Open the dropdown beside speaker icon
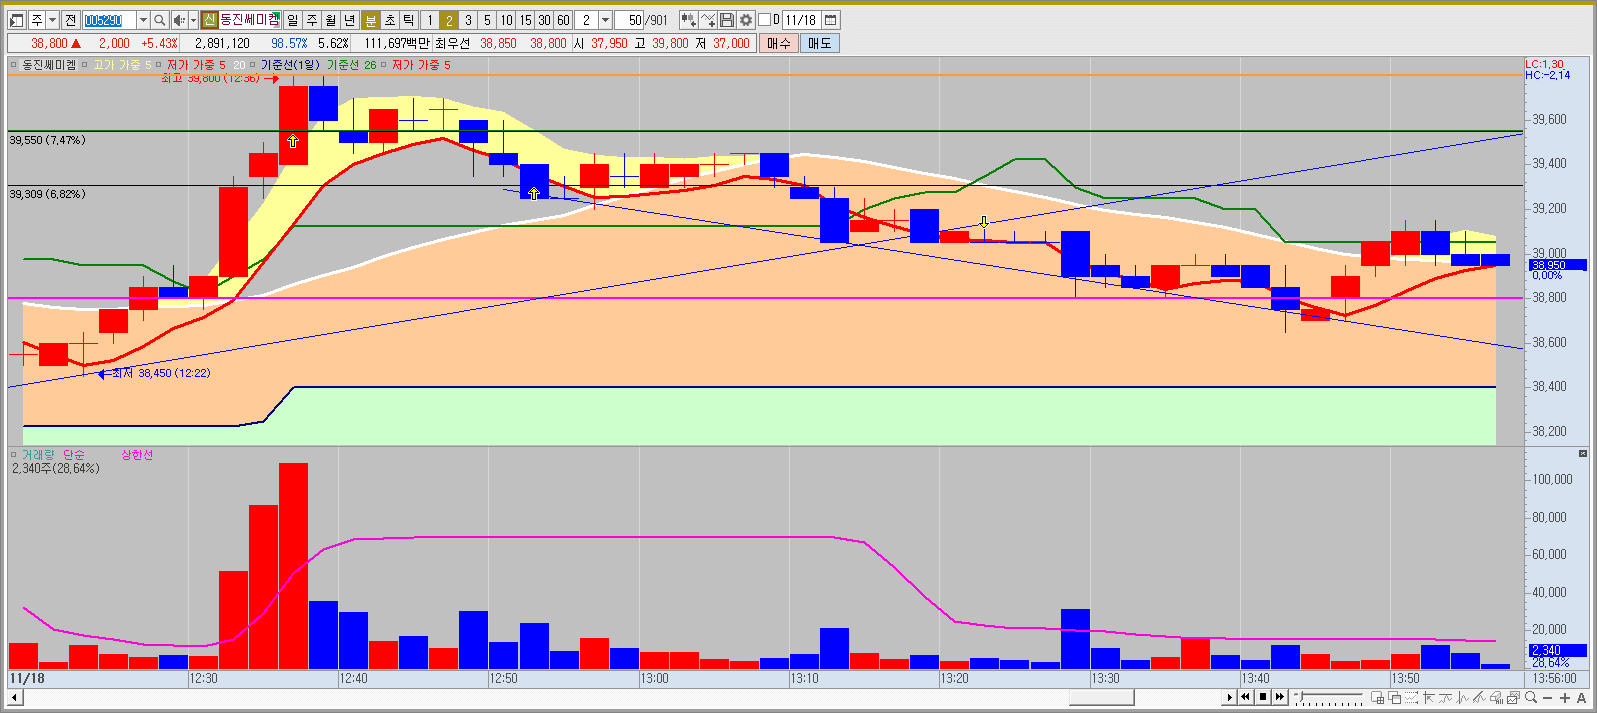Image resolution: width=1597 pixels, height=713 pixels. point(193,20)
